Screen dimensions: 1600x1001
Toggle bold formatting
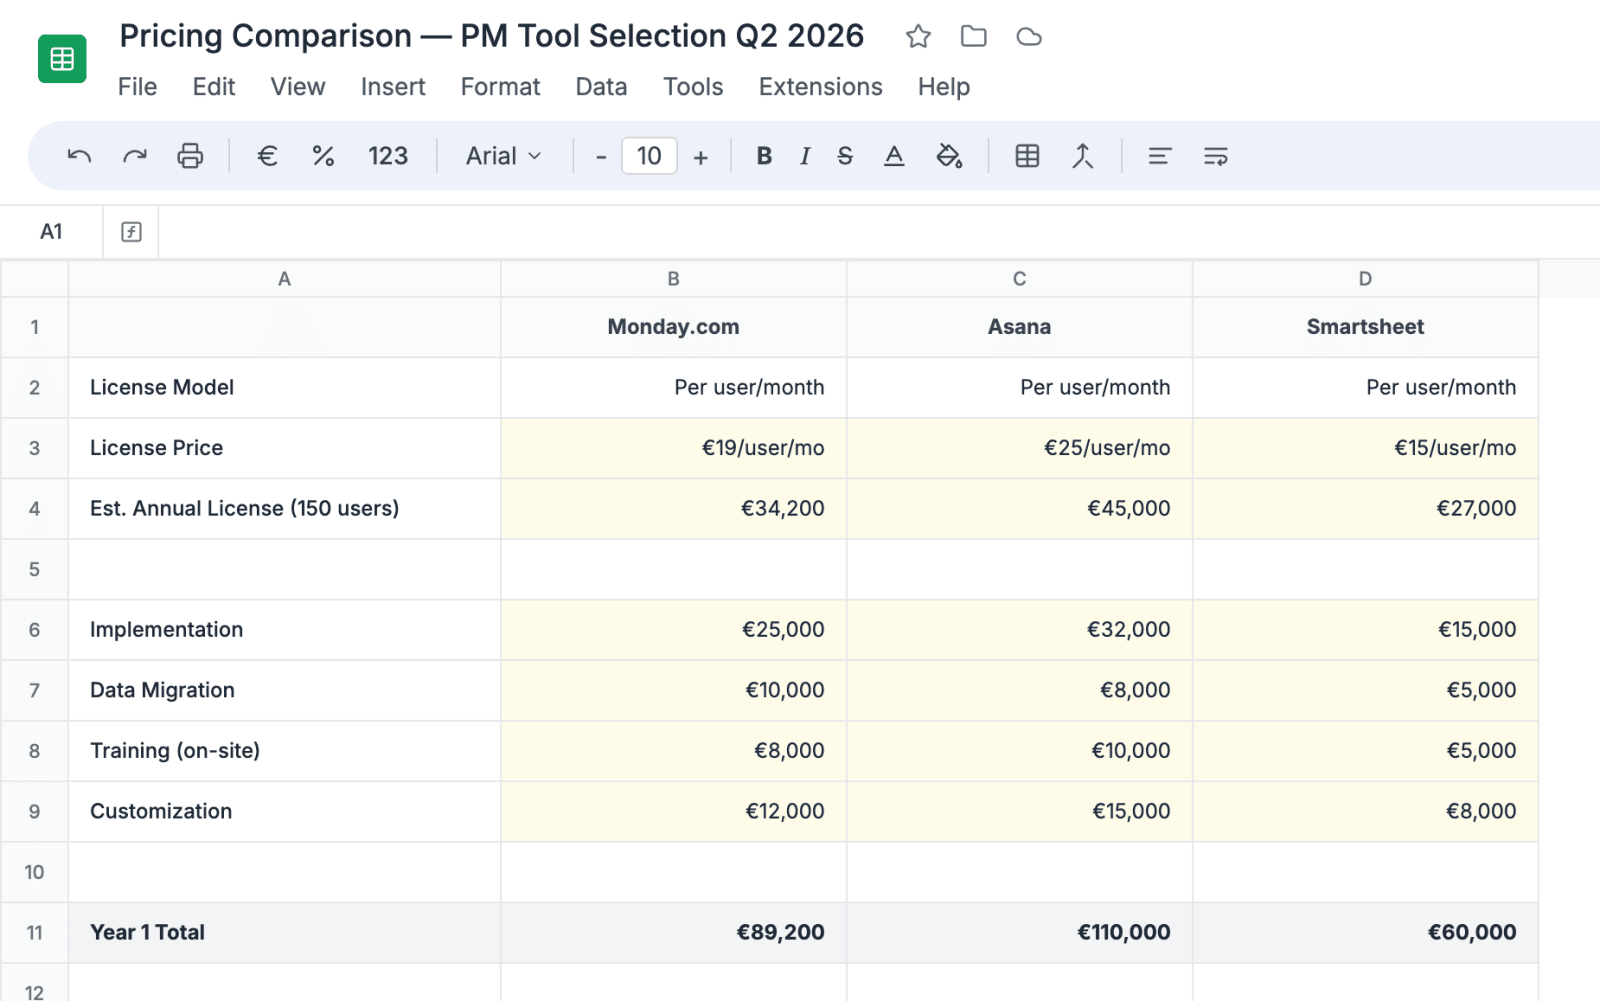click(x=764, y=156)
